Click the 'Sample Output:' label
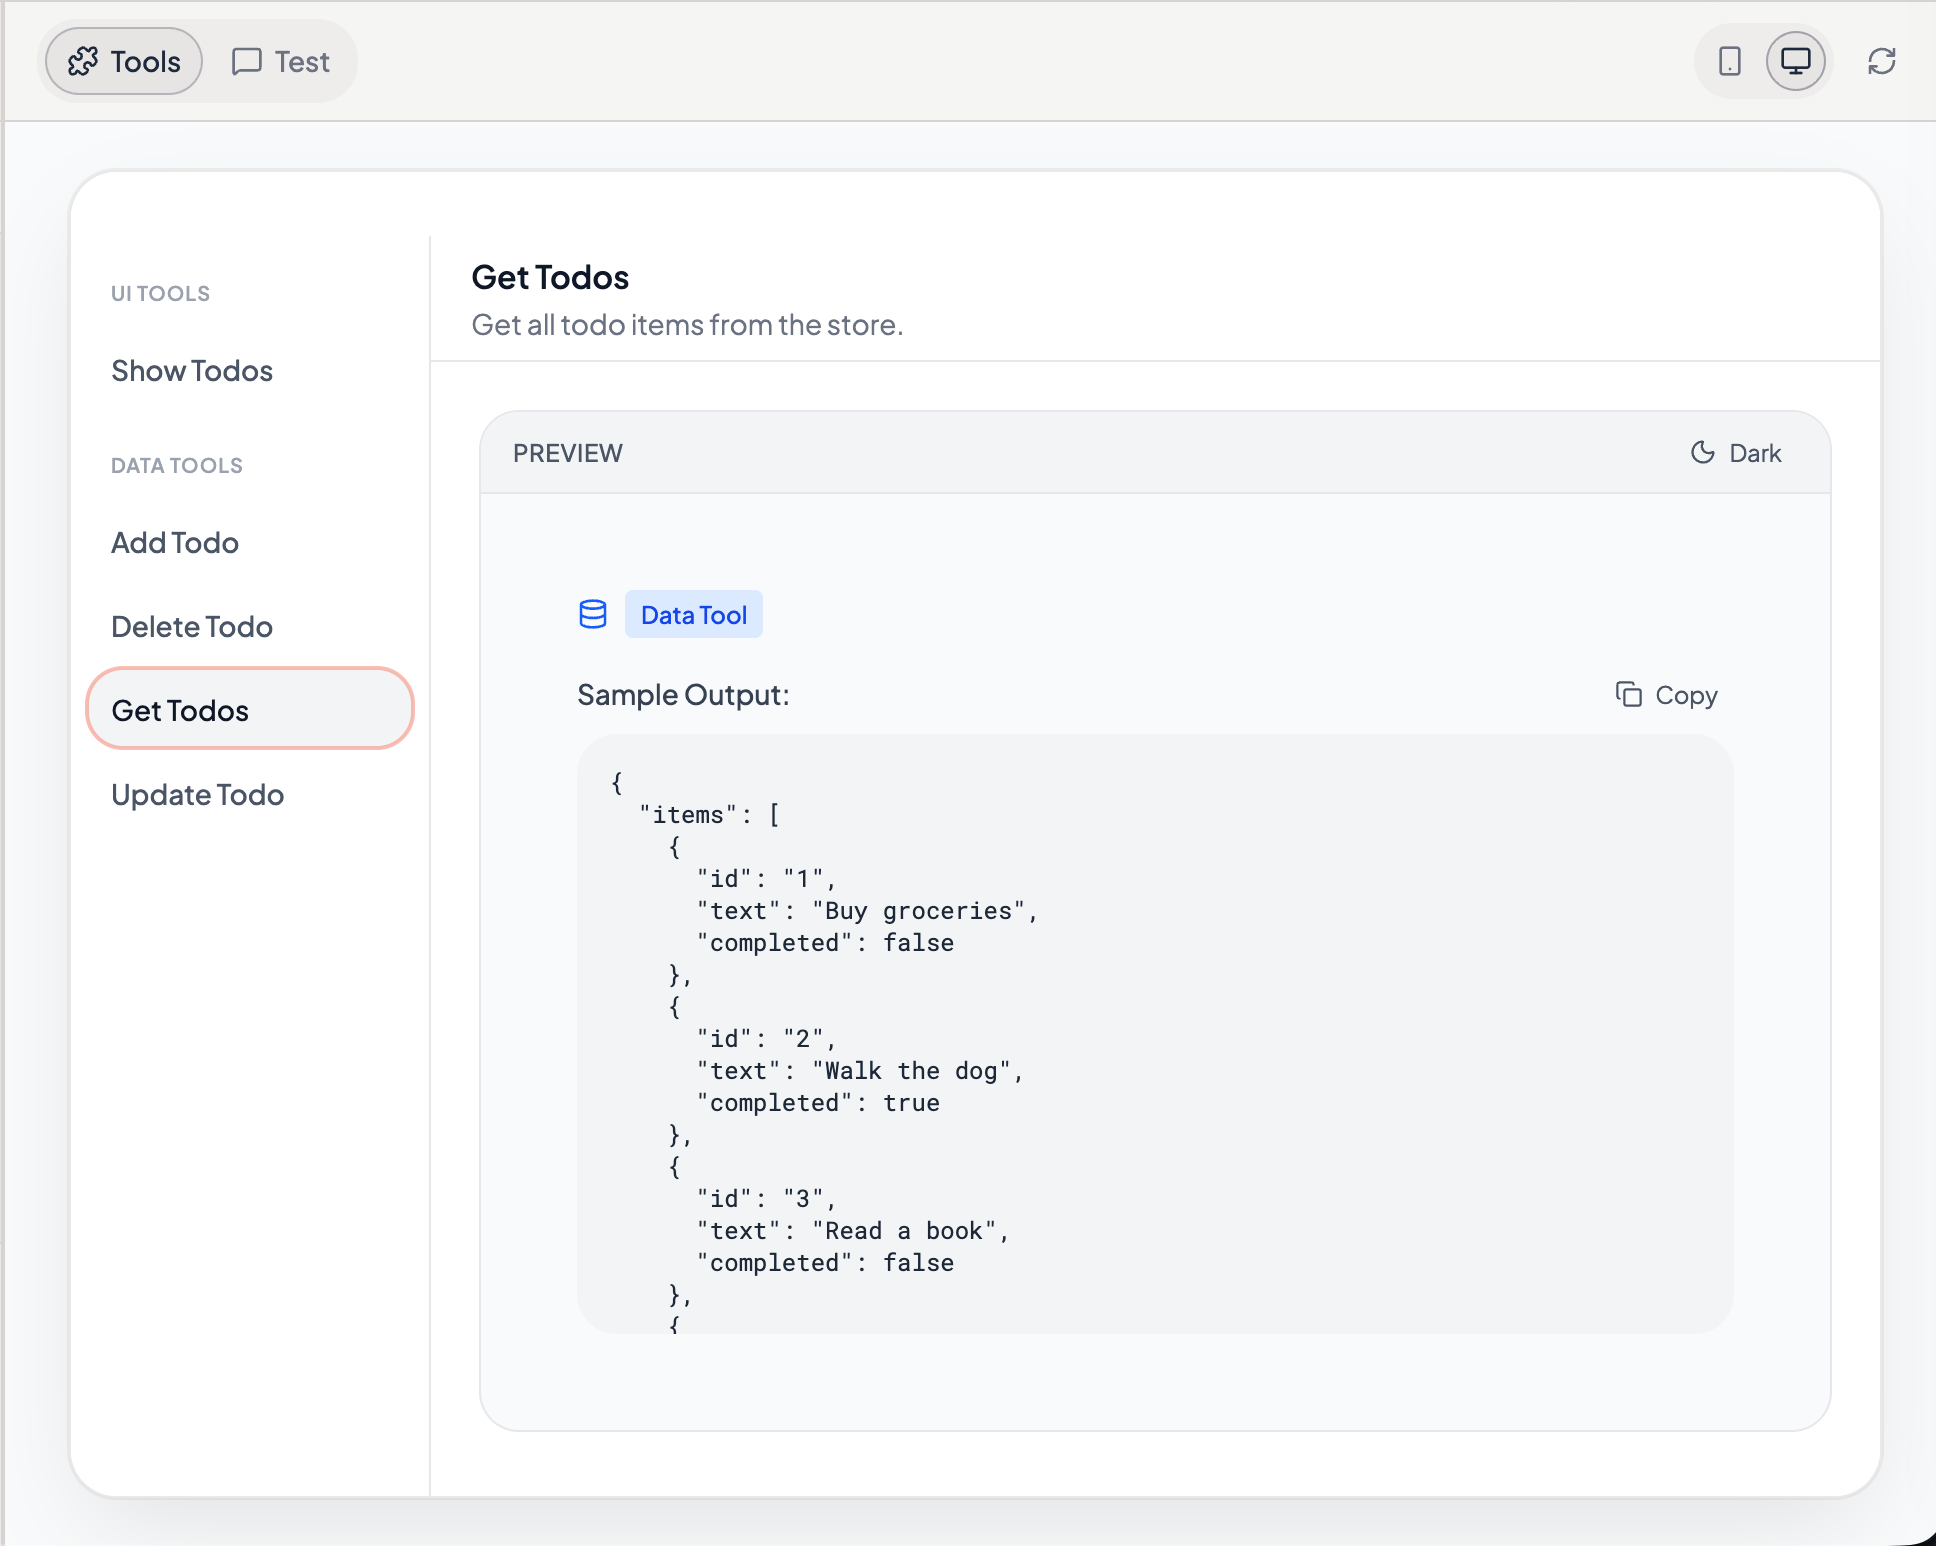Viewport: 1936px width, 1546px height. coord(683,695)
